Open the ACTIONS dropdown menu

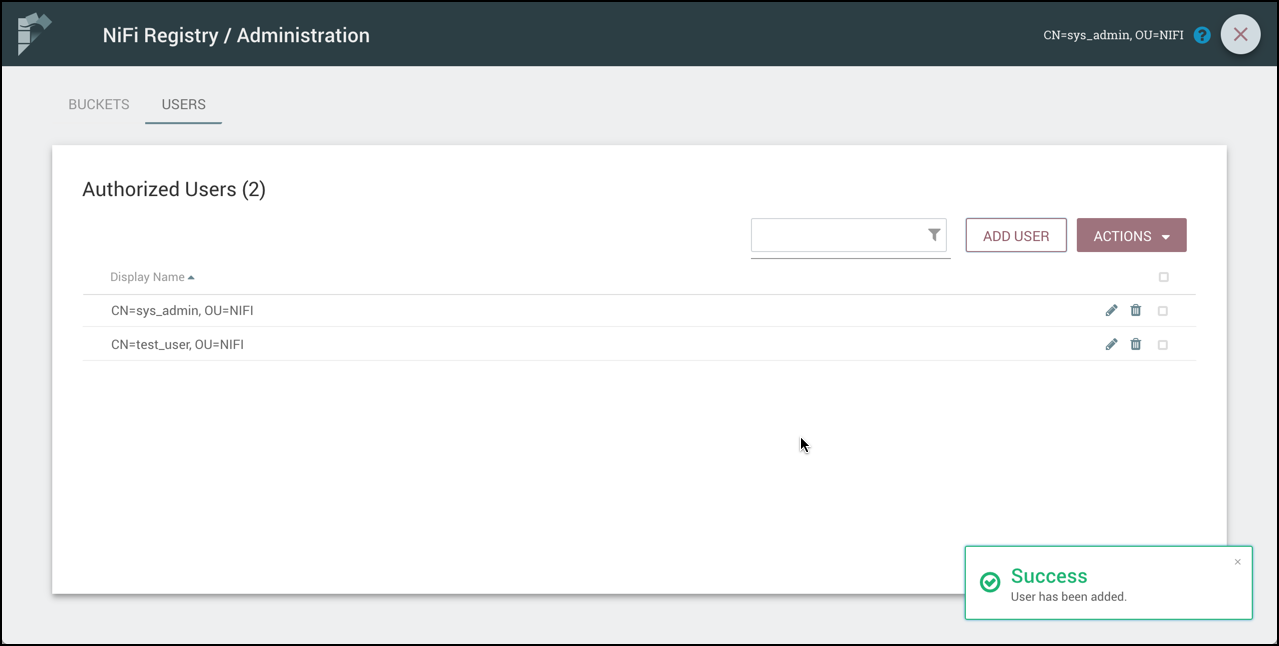(1131, 235)
